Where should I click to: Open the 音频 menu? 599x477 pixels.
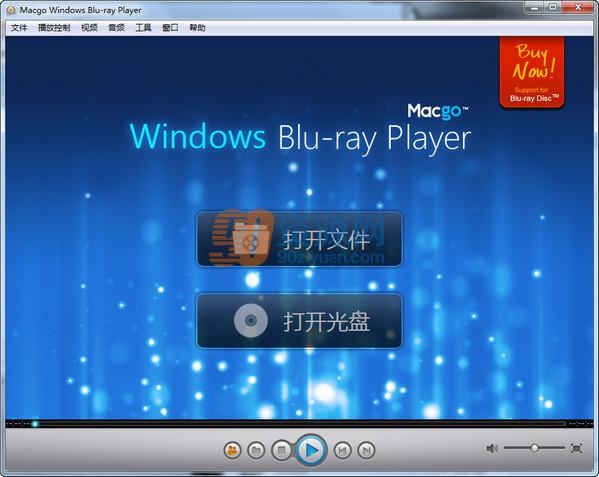pyautogui.click(x=117, y=27)
